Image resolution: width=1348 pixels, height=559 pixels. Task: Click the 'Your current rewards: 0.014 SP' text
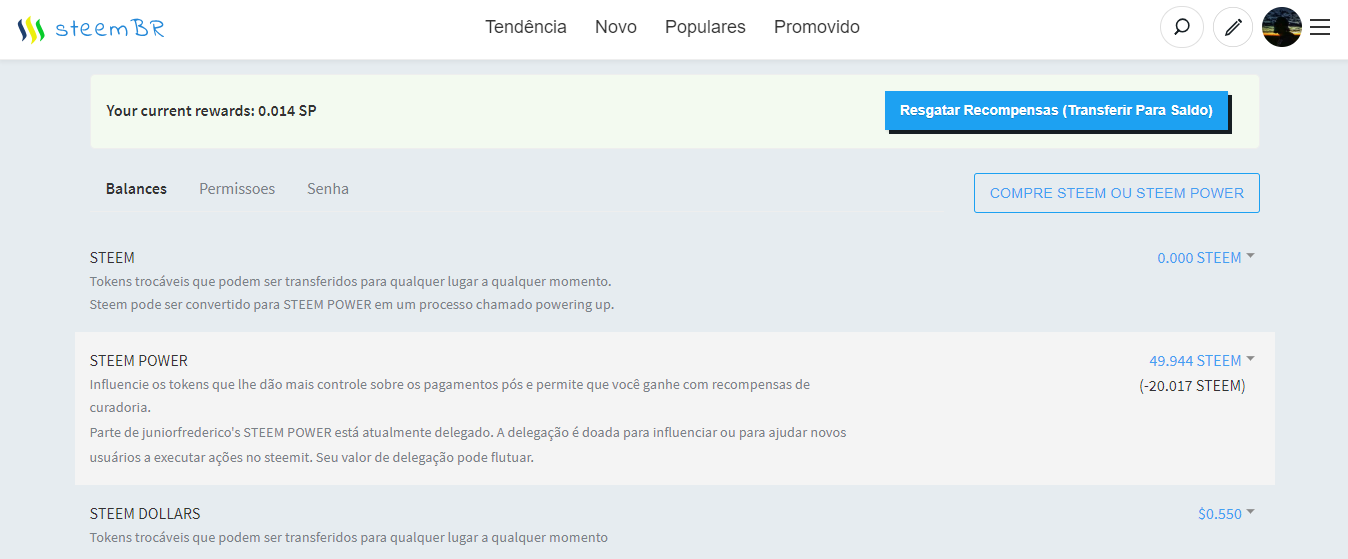tap(211, 111)
